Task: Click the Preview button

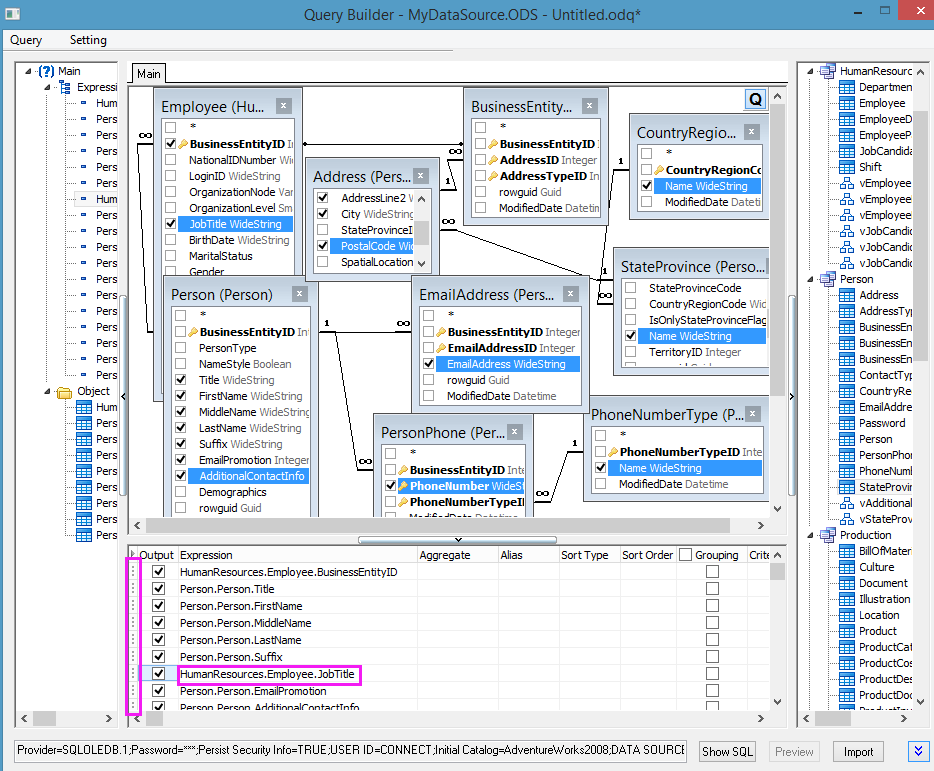Action: [793, 751]
